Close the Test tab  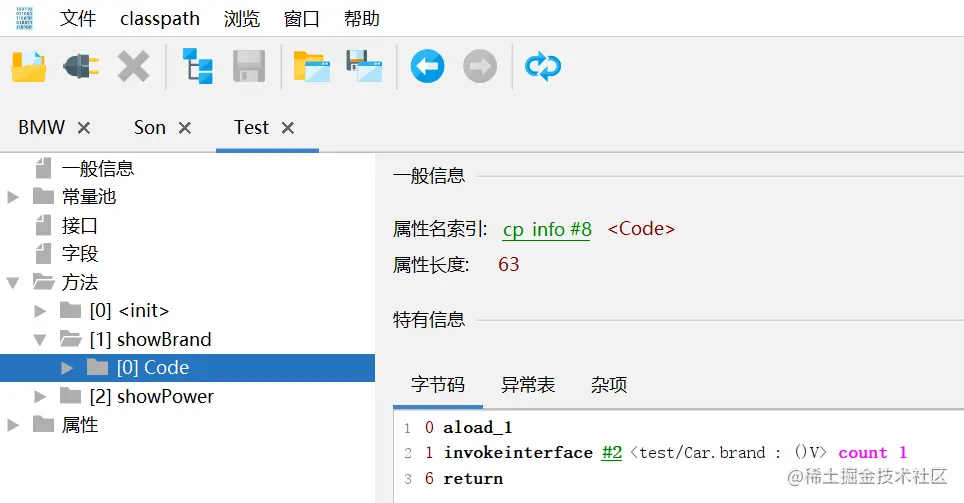click(x=288, y=128)
